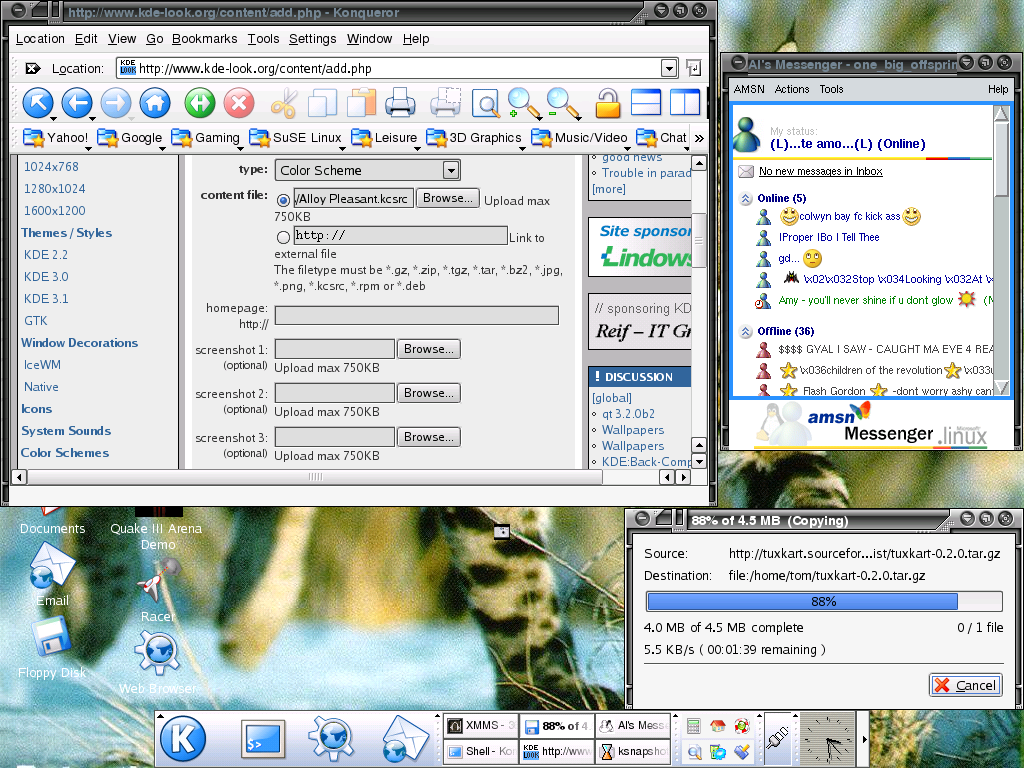Click Browse for screenshot 1
1024x768 pixels.
428,349
